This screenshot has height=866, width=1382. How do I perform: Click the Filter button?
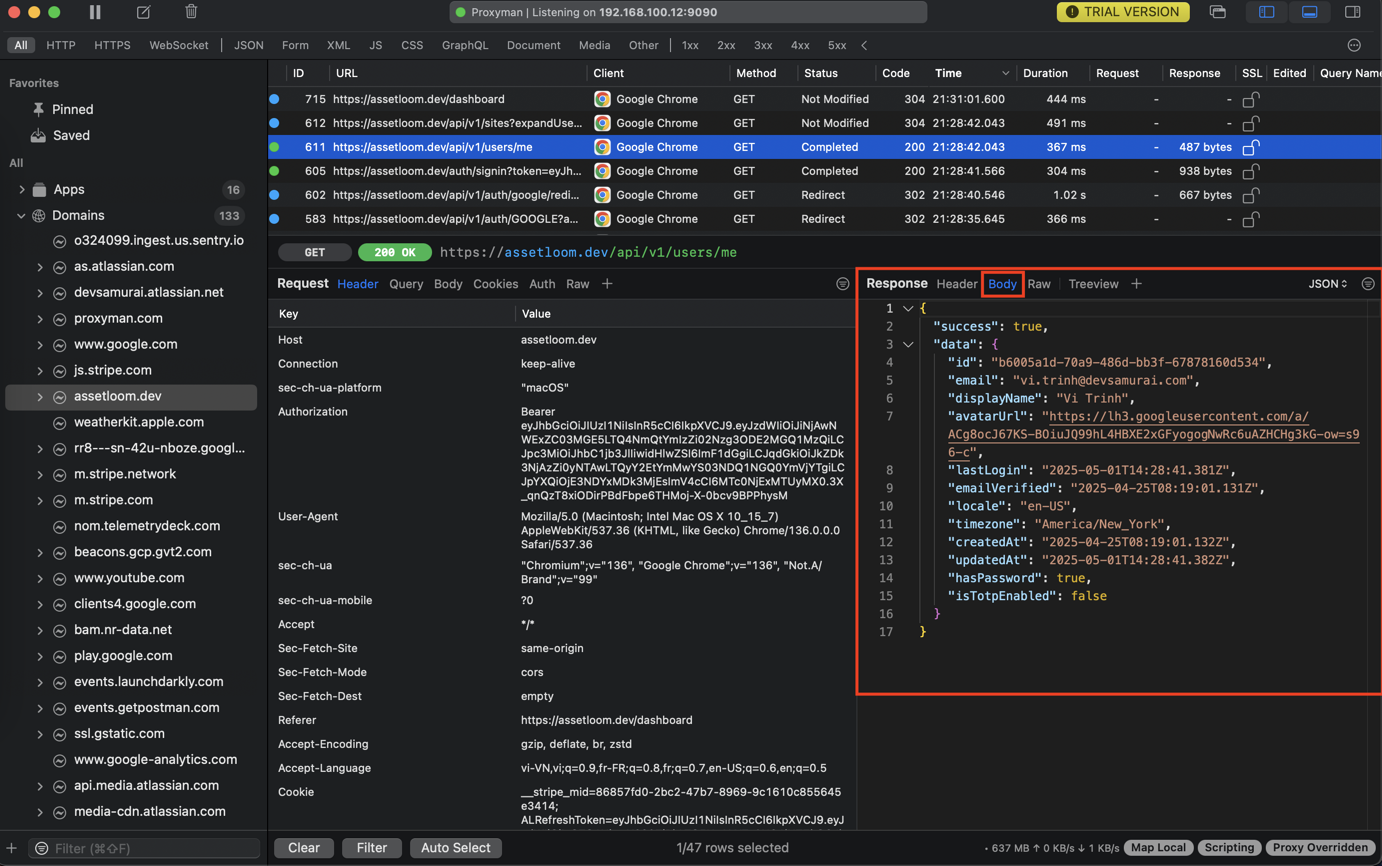[x=372, y=848]
